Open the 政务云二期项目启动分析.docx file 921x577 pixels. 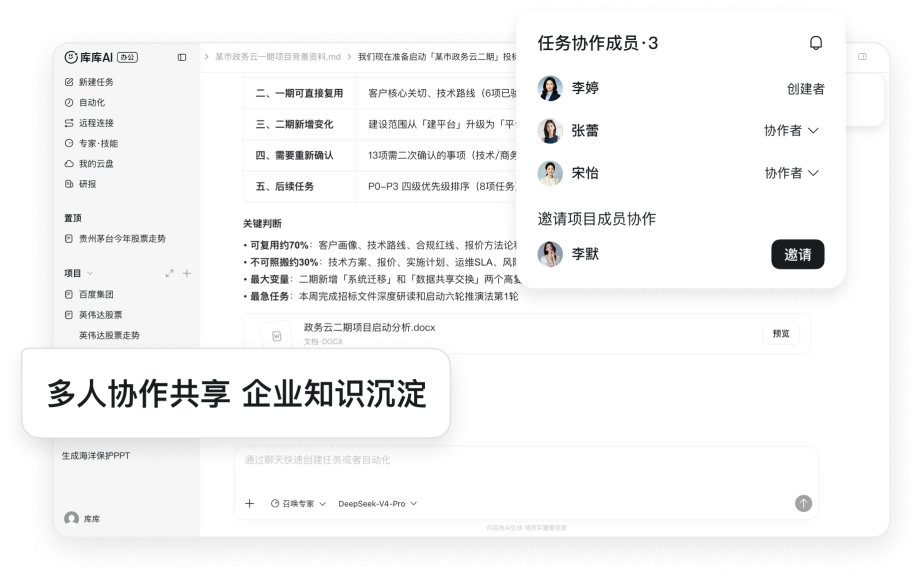(369, 327)
